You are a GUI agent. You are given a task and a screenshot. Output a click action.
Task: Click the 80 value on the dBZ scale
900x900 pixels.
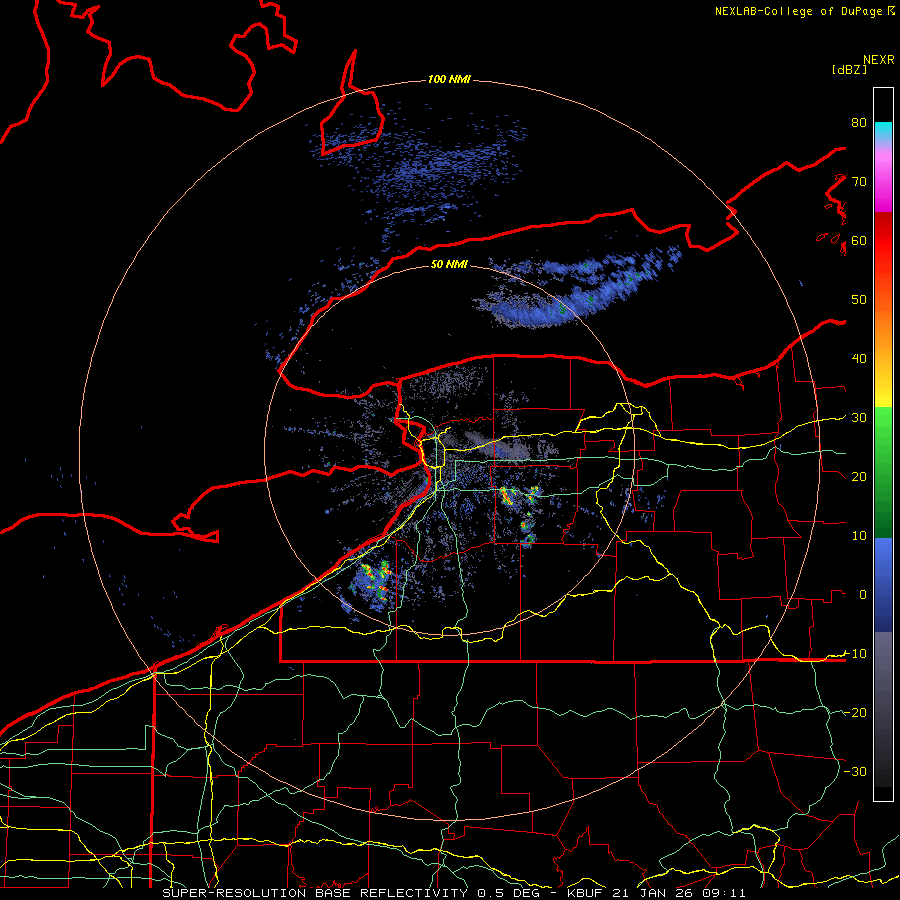(x=859, y=123)
